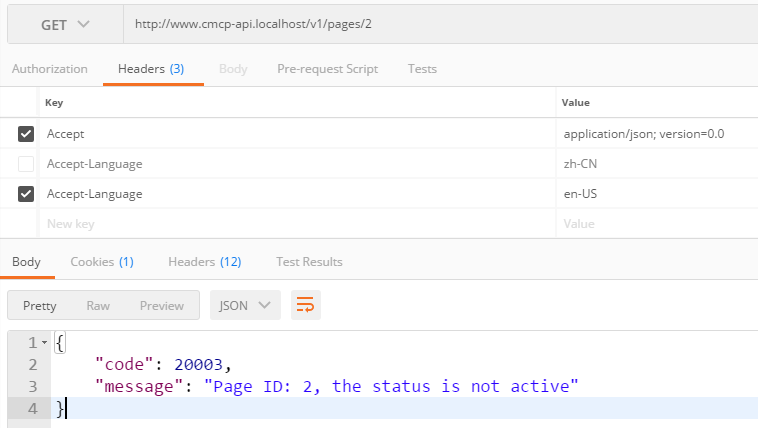View the Test Results tab
The width and height of the screenshot is (758, 428).
(x=309, y=262)
